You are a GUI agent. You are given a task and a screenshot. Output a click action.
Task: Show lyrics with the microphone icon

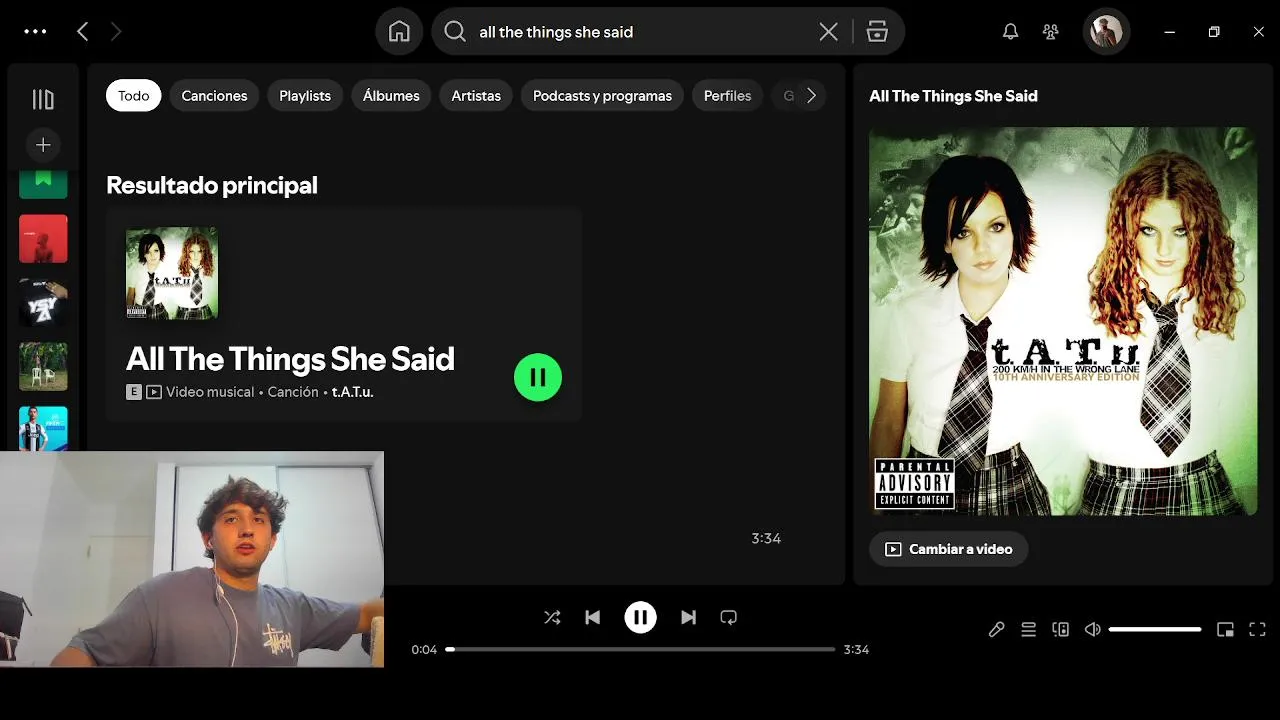(996, 629)
